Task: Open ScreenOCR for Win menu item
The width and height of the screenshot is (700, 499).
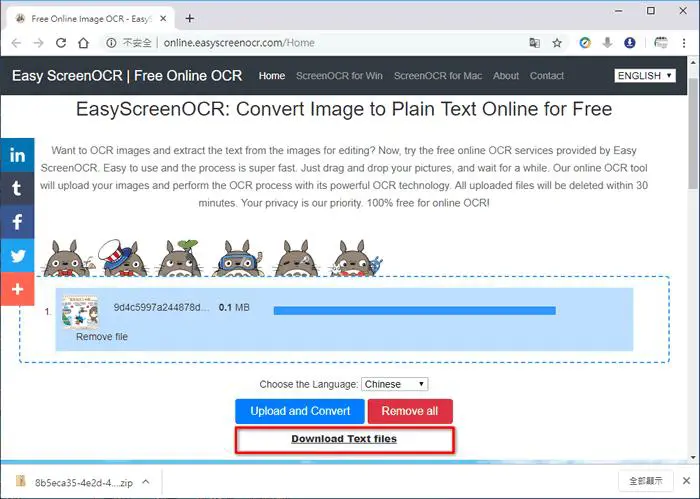Action: [x=339, y=76]
